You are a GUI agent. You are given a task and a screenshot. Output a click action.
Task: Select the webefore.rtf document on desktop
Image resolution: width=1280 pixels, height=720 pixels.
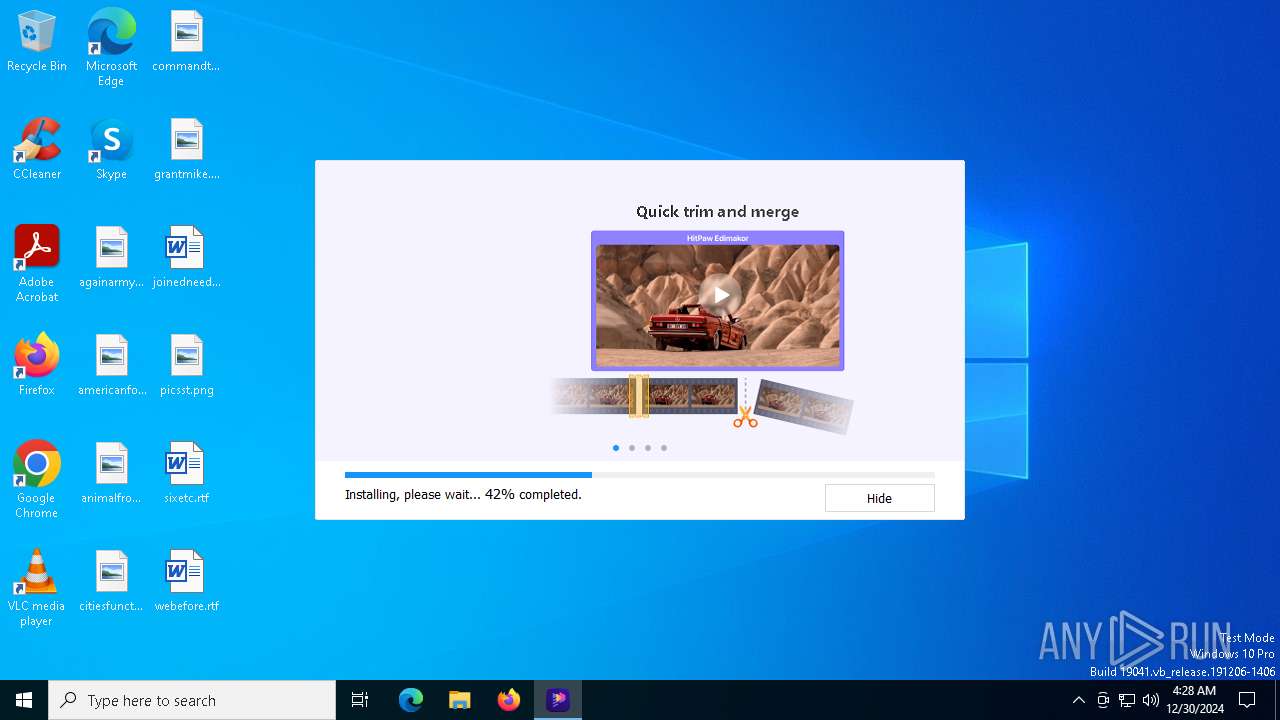pos(186,582)
